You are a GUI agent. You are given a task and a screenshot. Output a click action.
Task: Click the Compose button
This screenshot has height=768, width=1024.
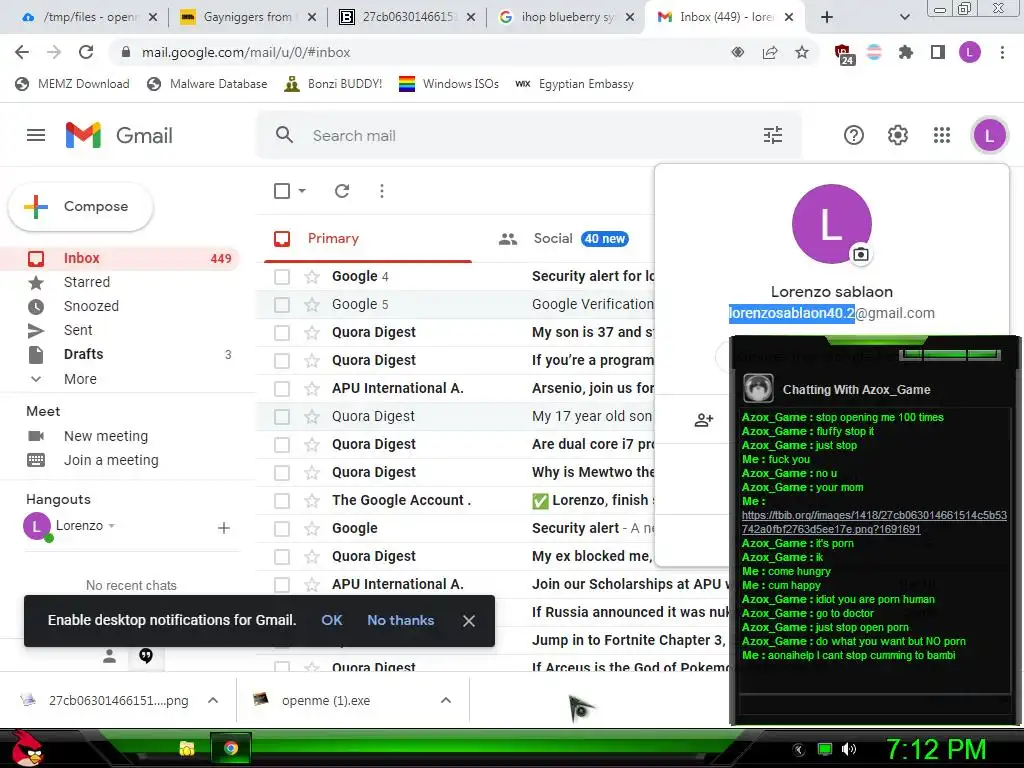click(80, 206)
